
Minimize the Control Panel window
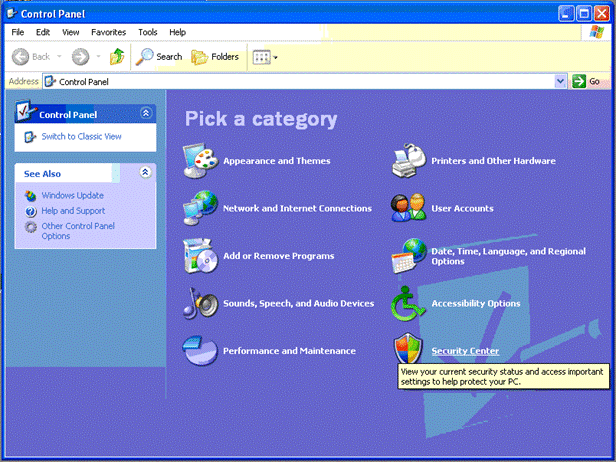coord(566,14)
